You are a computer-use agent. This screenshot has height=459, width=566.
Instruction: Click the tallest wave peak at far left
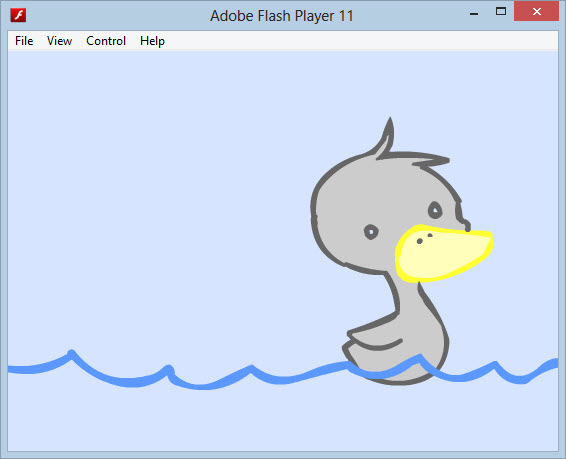[x=71, y=354]
